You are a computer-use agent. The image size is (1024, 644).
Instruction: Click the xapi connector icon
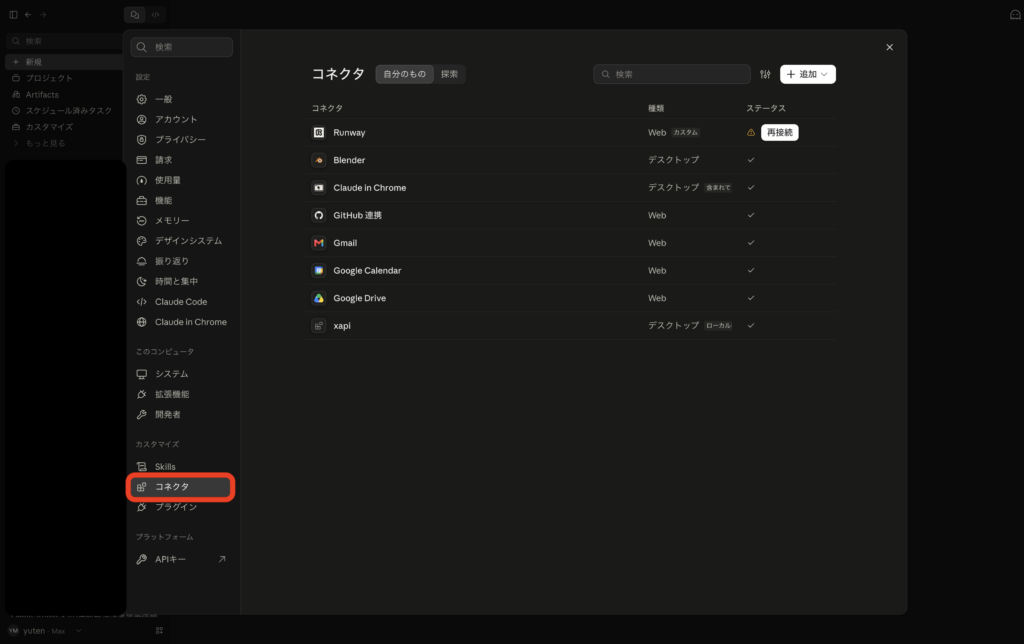pyautogui.click(x=319, y=325)
